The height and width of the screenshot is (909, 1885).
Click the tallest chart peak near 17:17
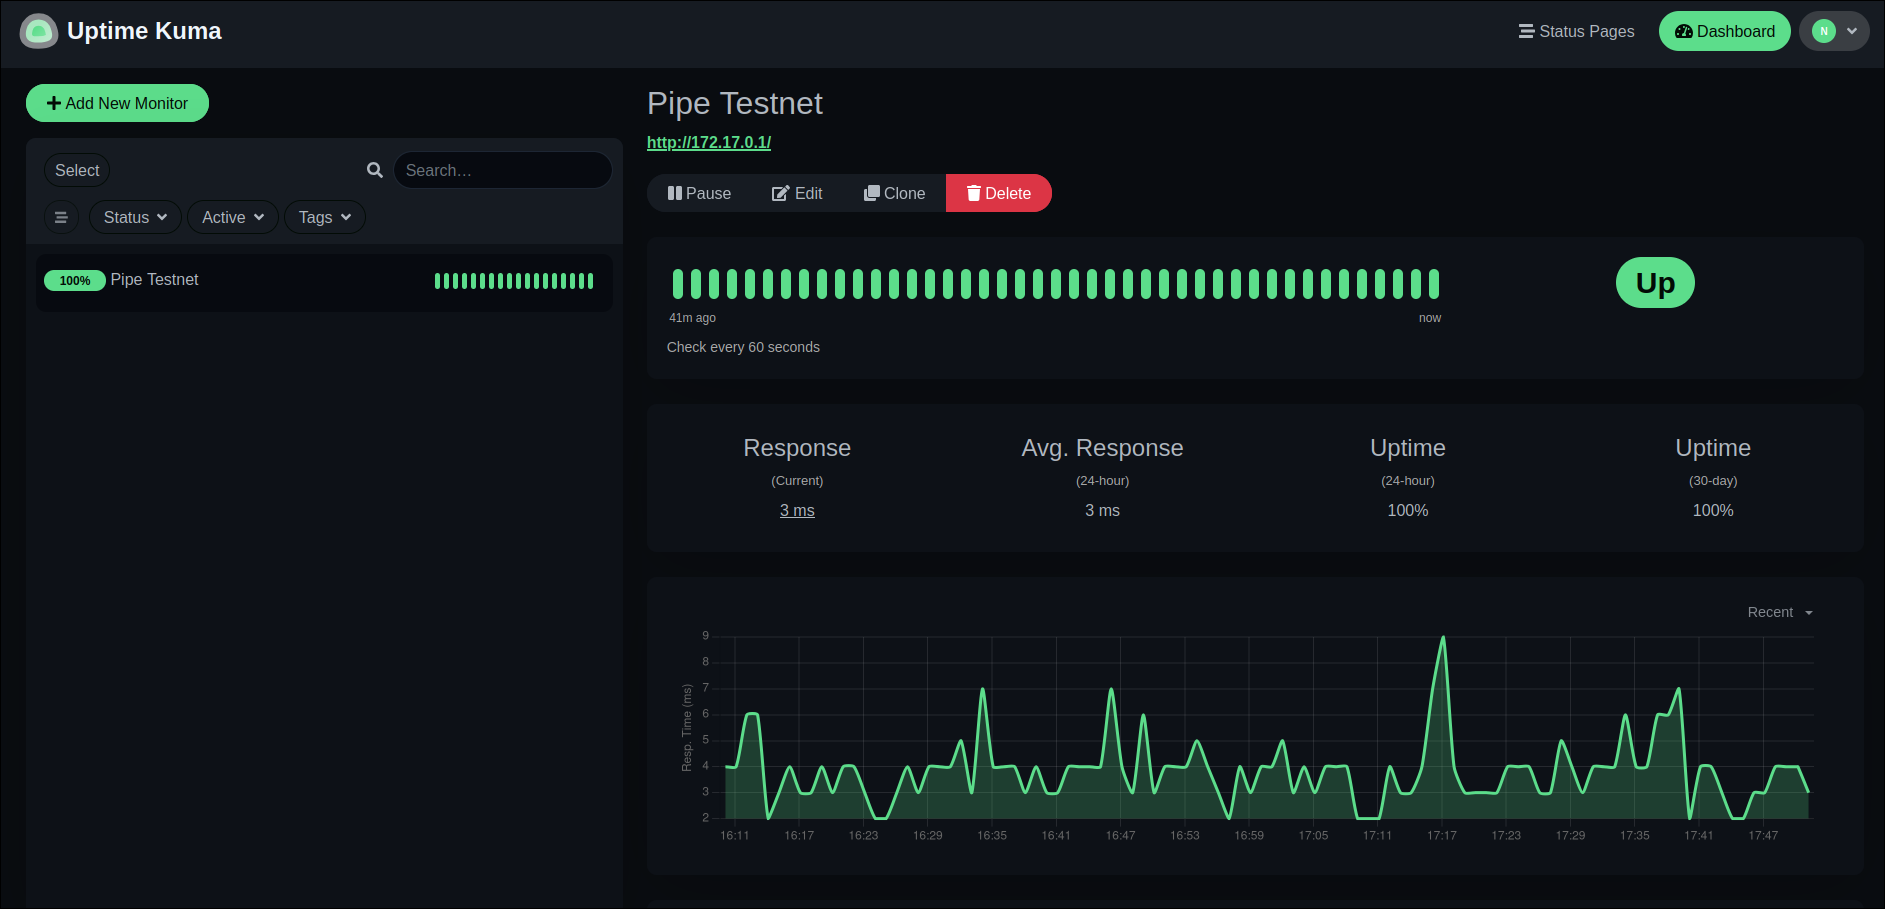1442,638
